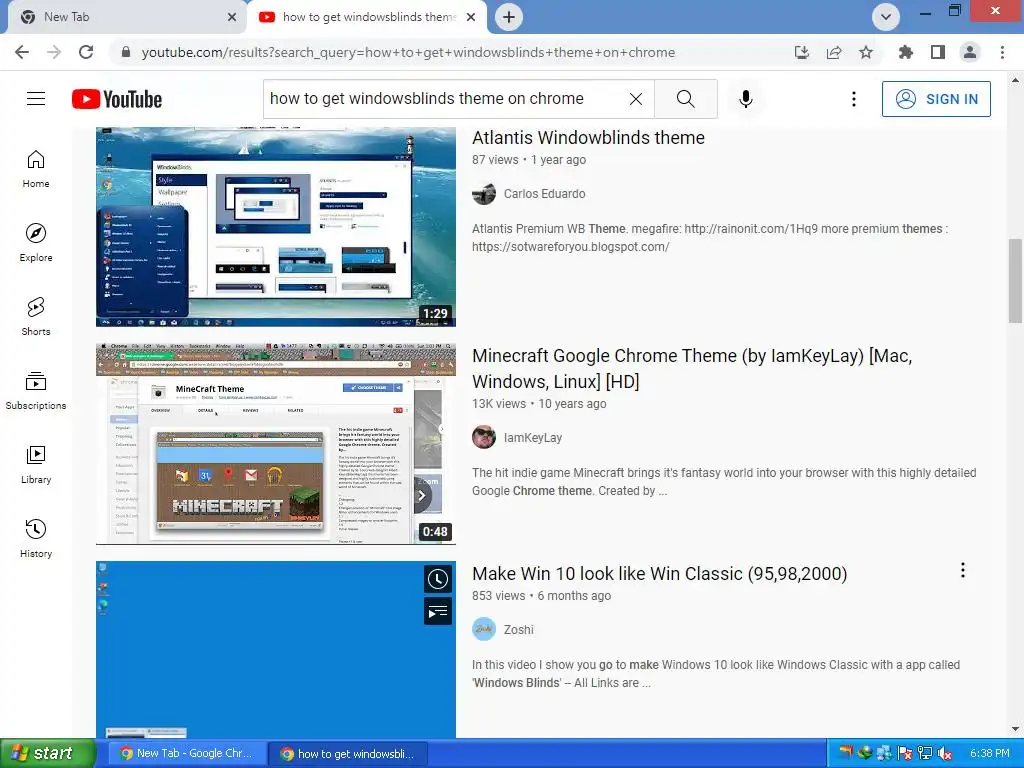1024x768 pixels.
Task: Go to Home in the sidebar
Action: 36,169
